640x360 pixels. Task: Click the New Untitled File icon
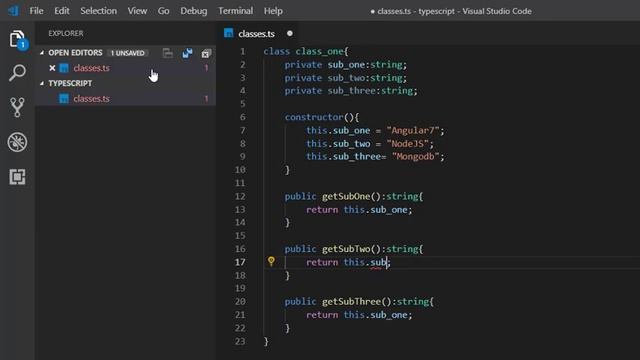168,53
